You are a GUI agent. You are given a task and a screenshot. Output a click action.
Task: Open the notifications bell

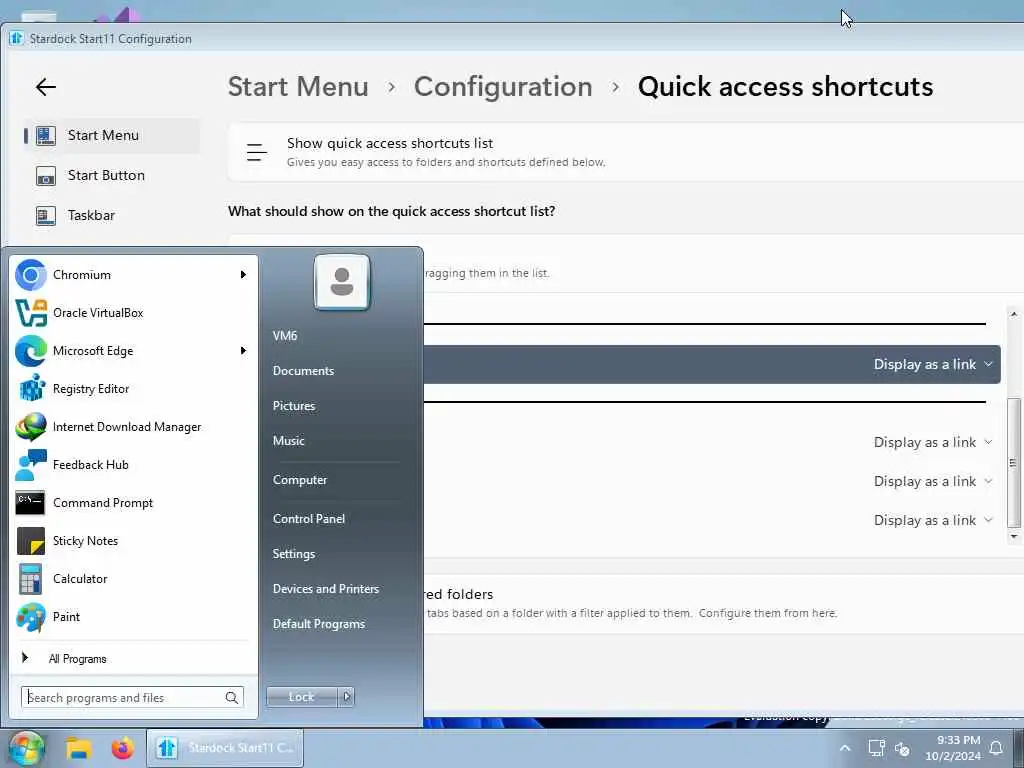996,748
